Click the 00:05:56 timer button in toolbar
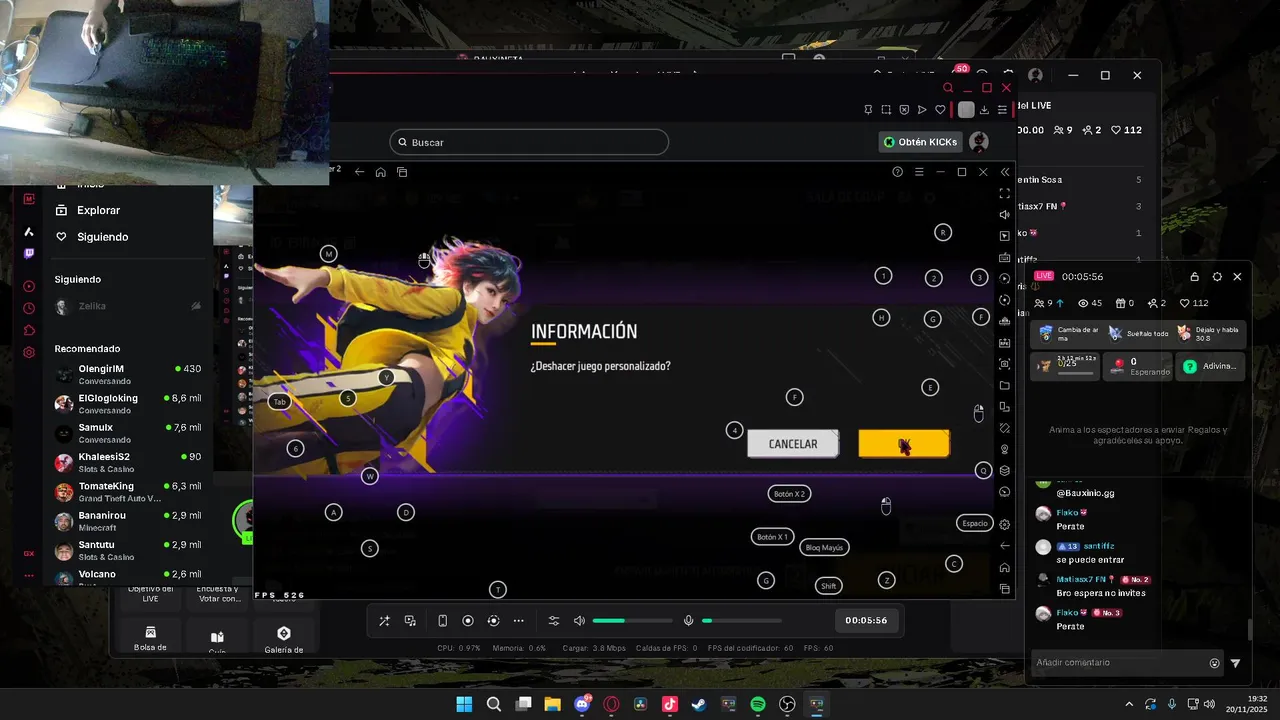This screenshot has width=1280, height=720. [x=866, y=620]
